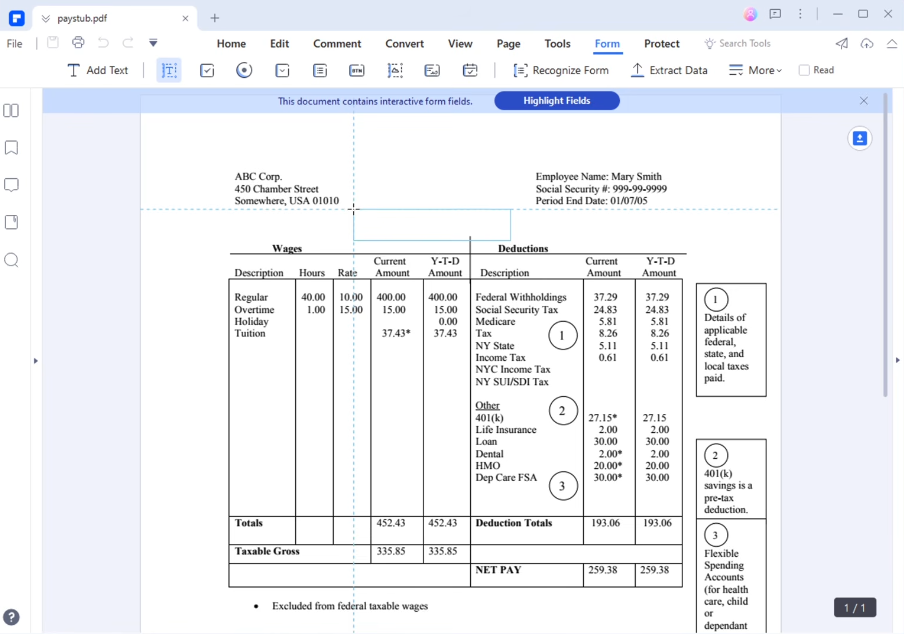Open the Comment tab
Viewport: 904px width, 634px height.
(337, 44)
